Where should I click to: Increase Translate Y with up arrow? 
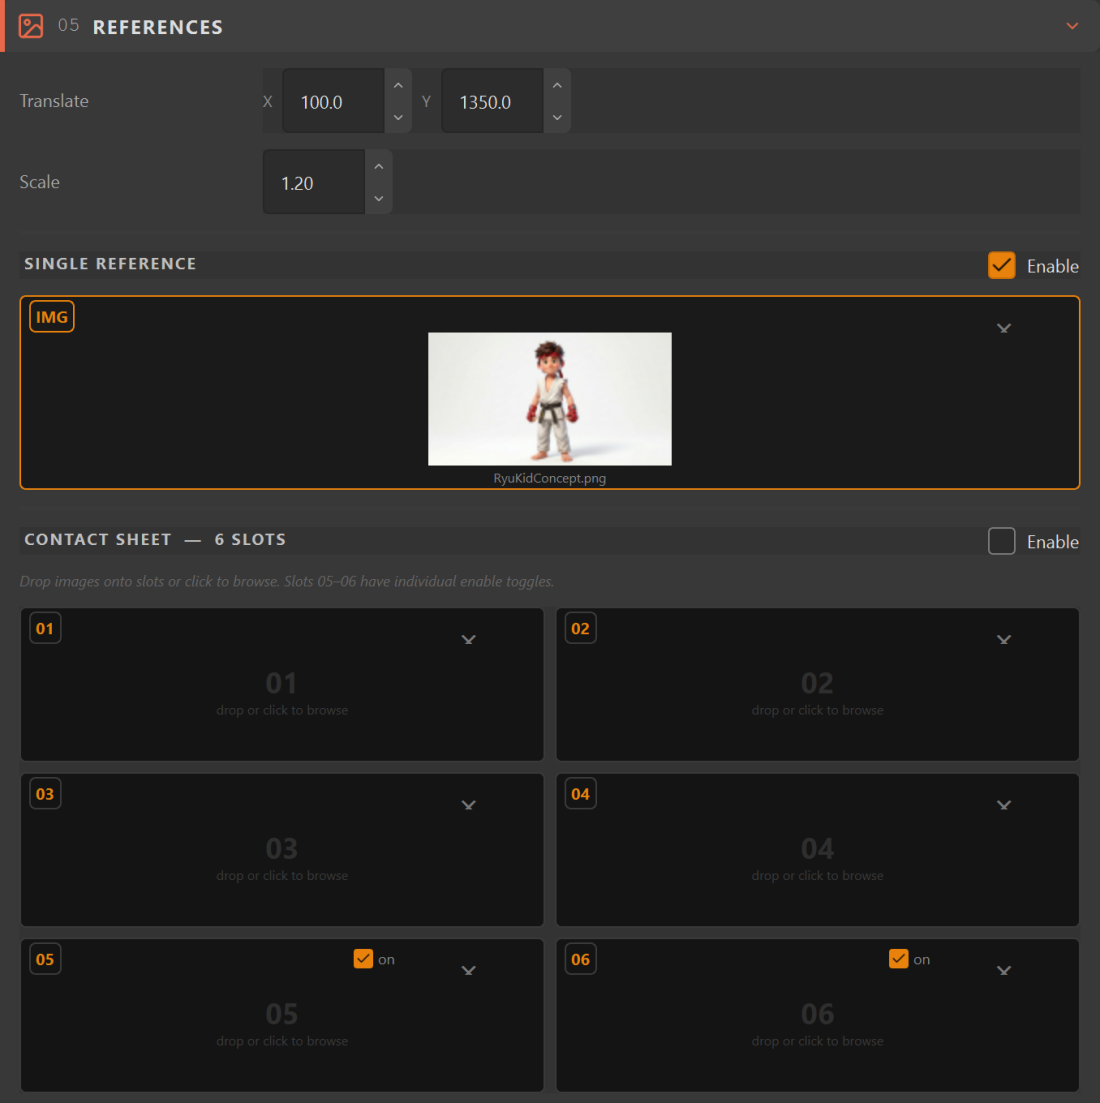pyautogui.click(x=557, y=85)
